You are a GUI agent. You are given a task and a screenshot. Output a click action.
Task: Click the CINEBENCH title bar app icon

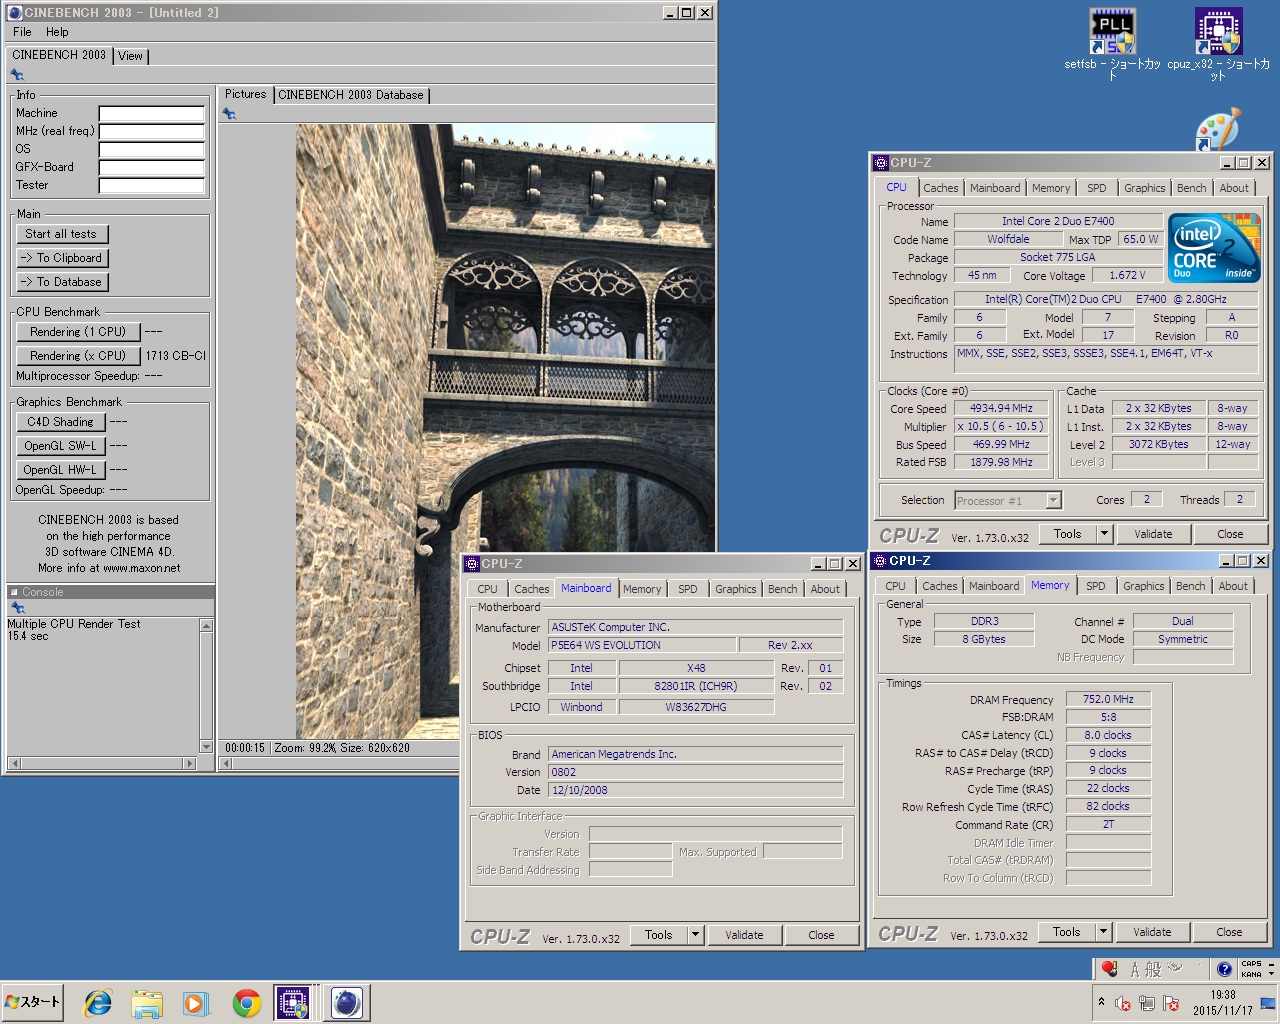pos(15,13)
